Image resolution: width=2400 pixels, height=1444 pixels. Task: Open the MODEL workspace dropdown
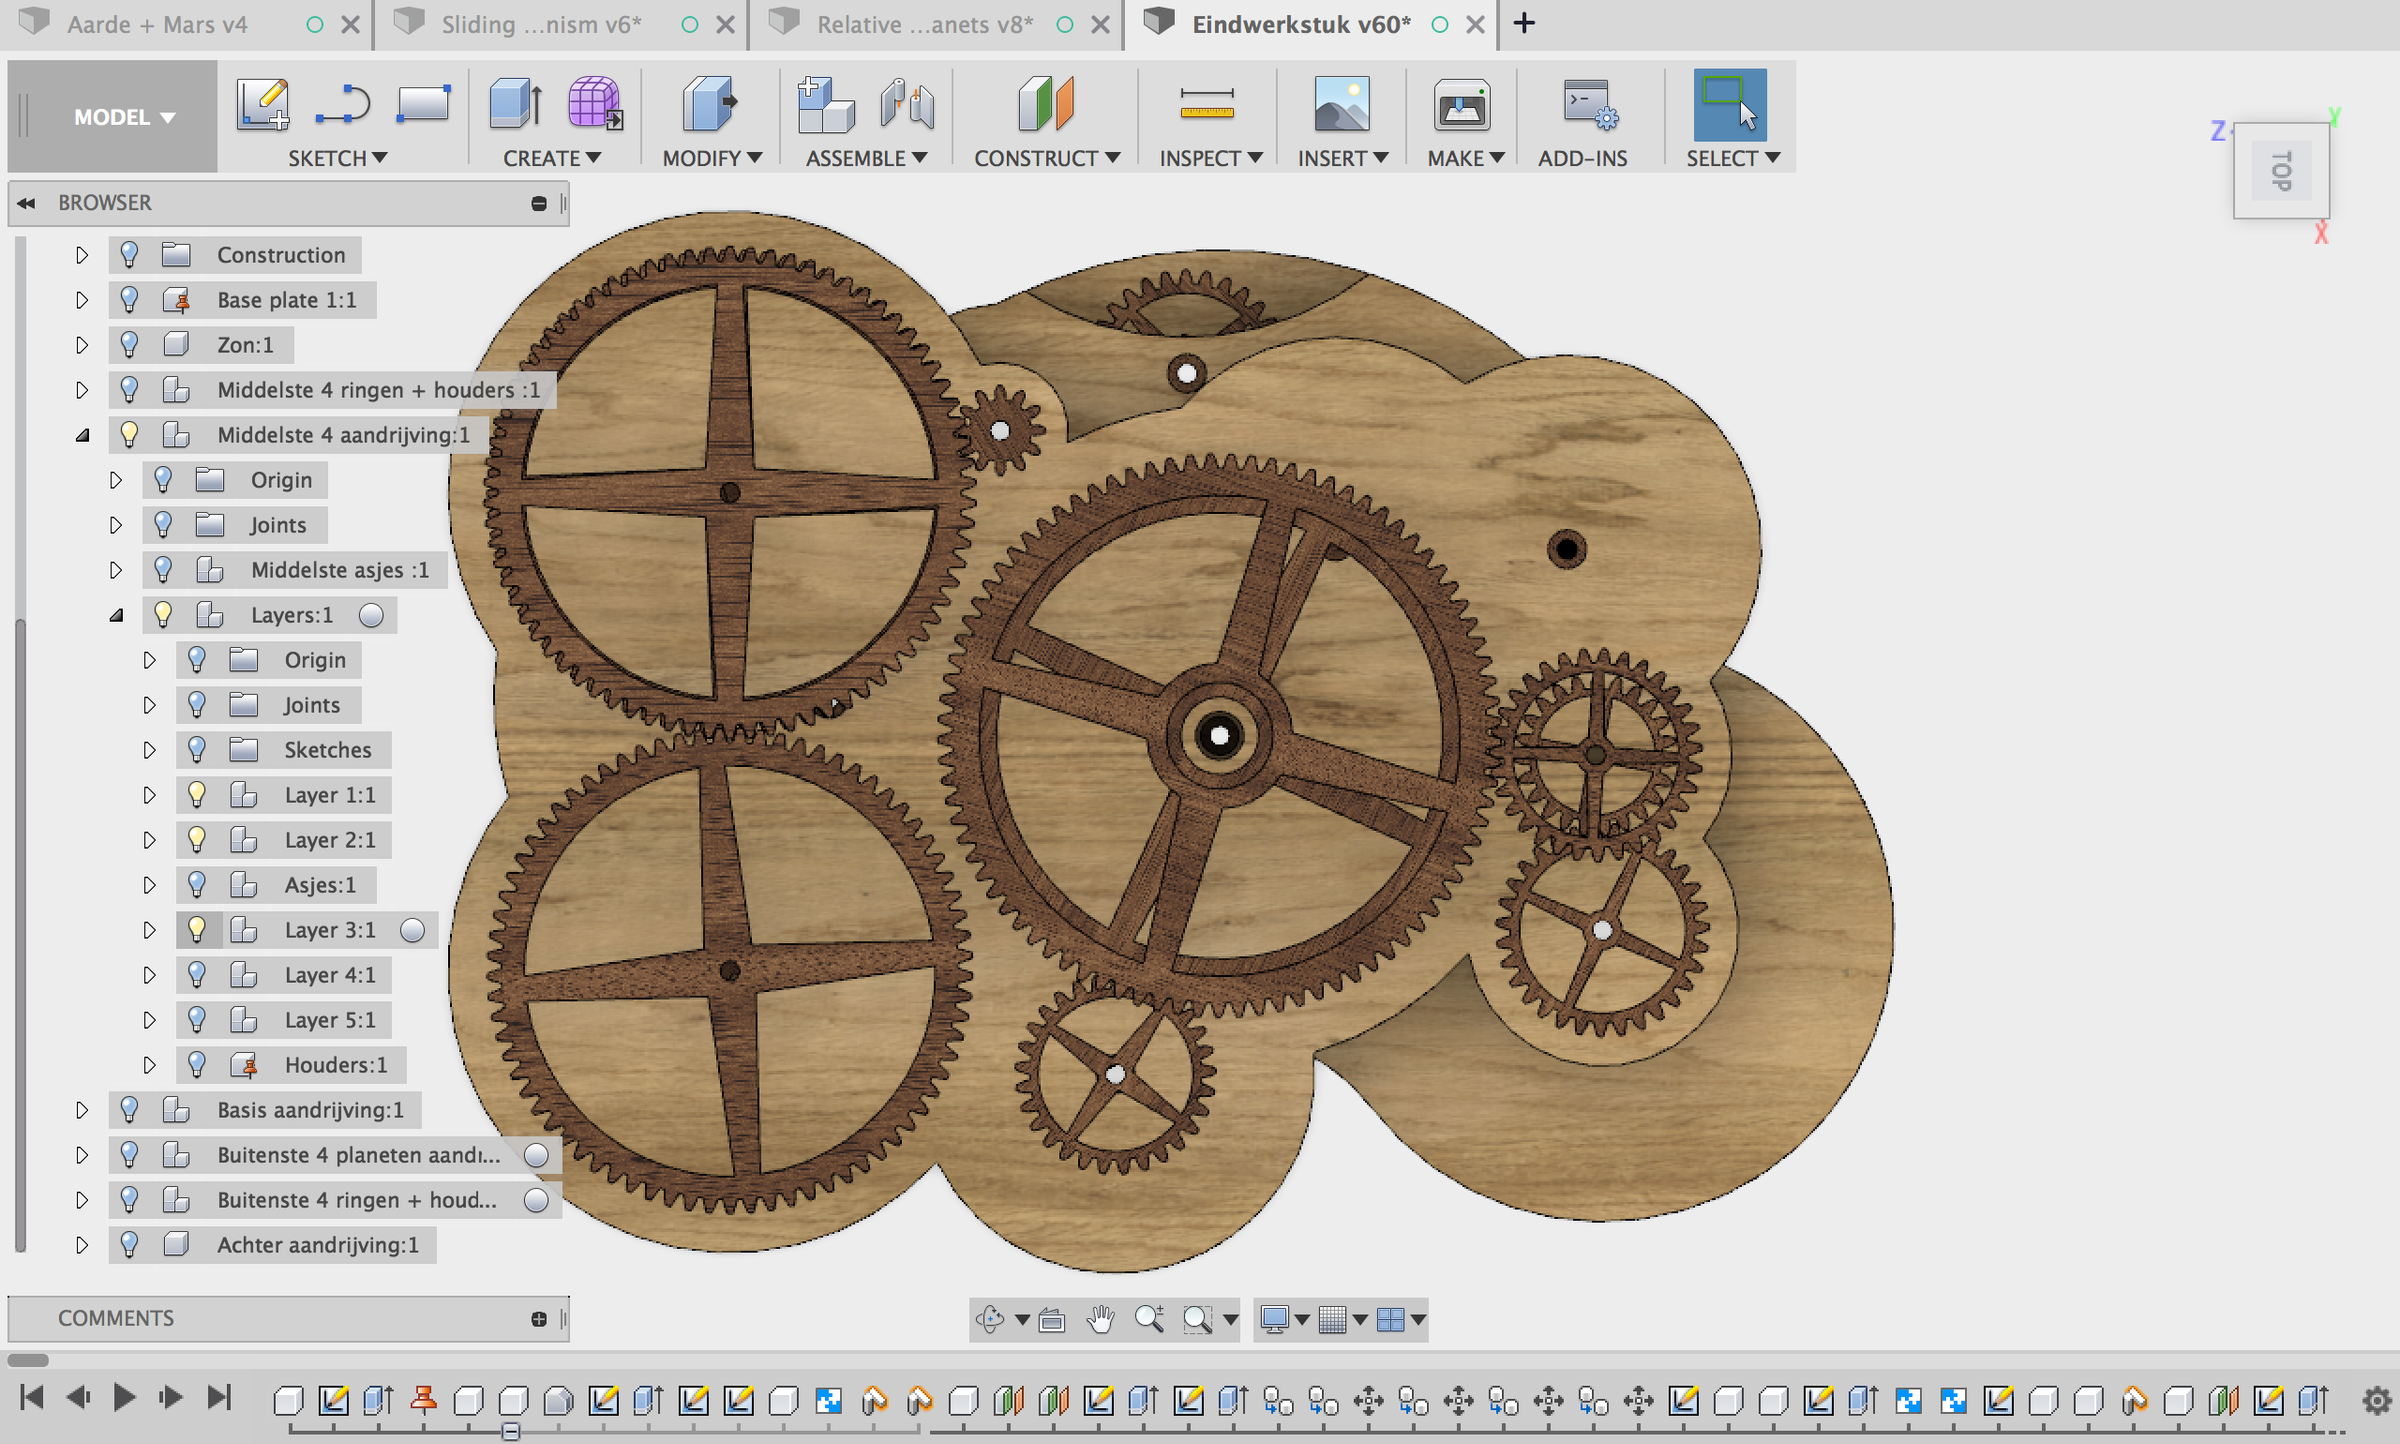click(124, 117)
